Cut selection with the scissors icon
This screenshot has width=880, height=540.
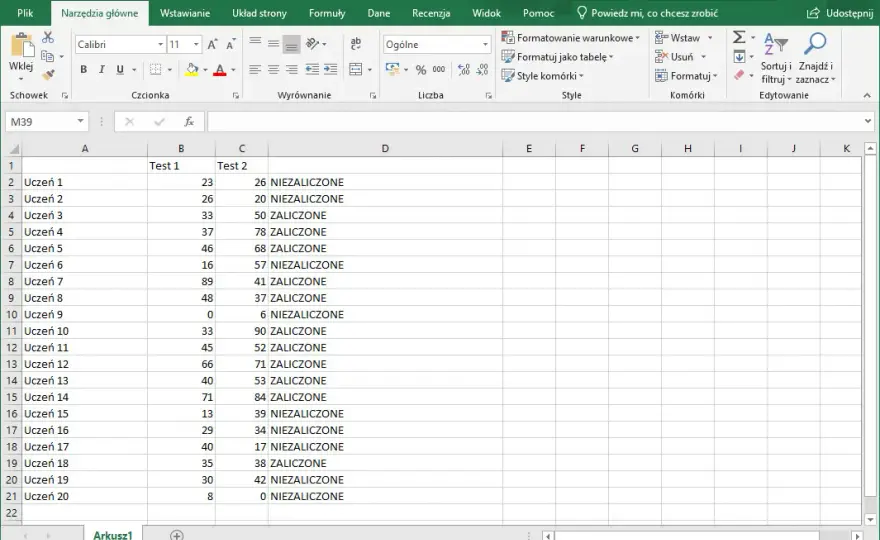coord(48,38)
